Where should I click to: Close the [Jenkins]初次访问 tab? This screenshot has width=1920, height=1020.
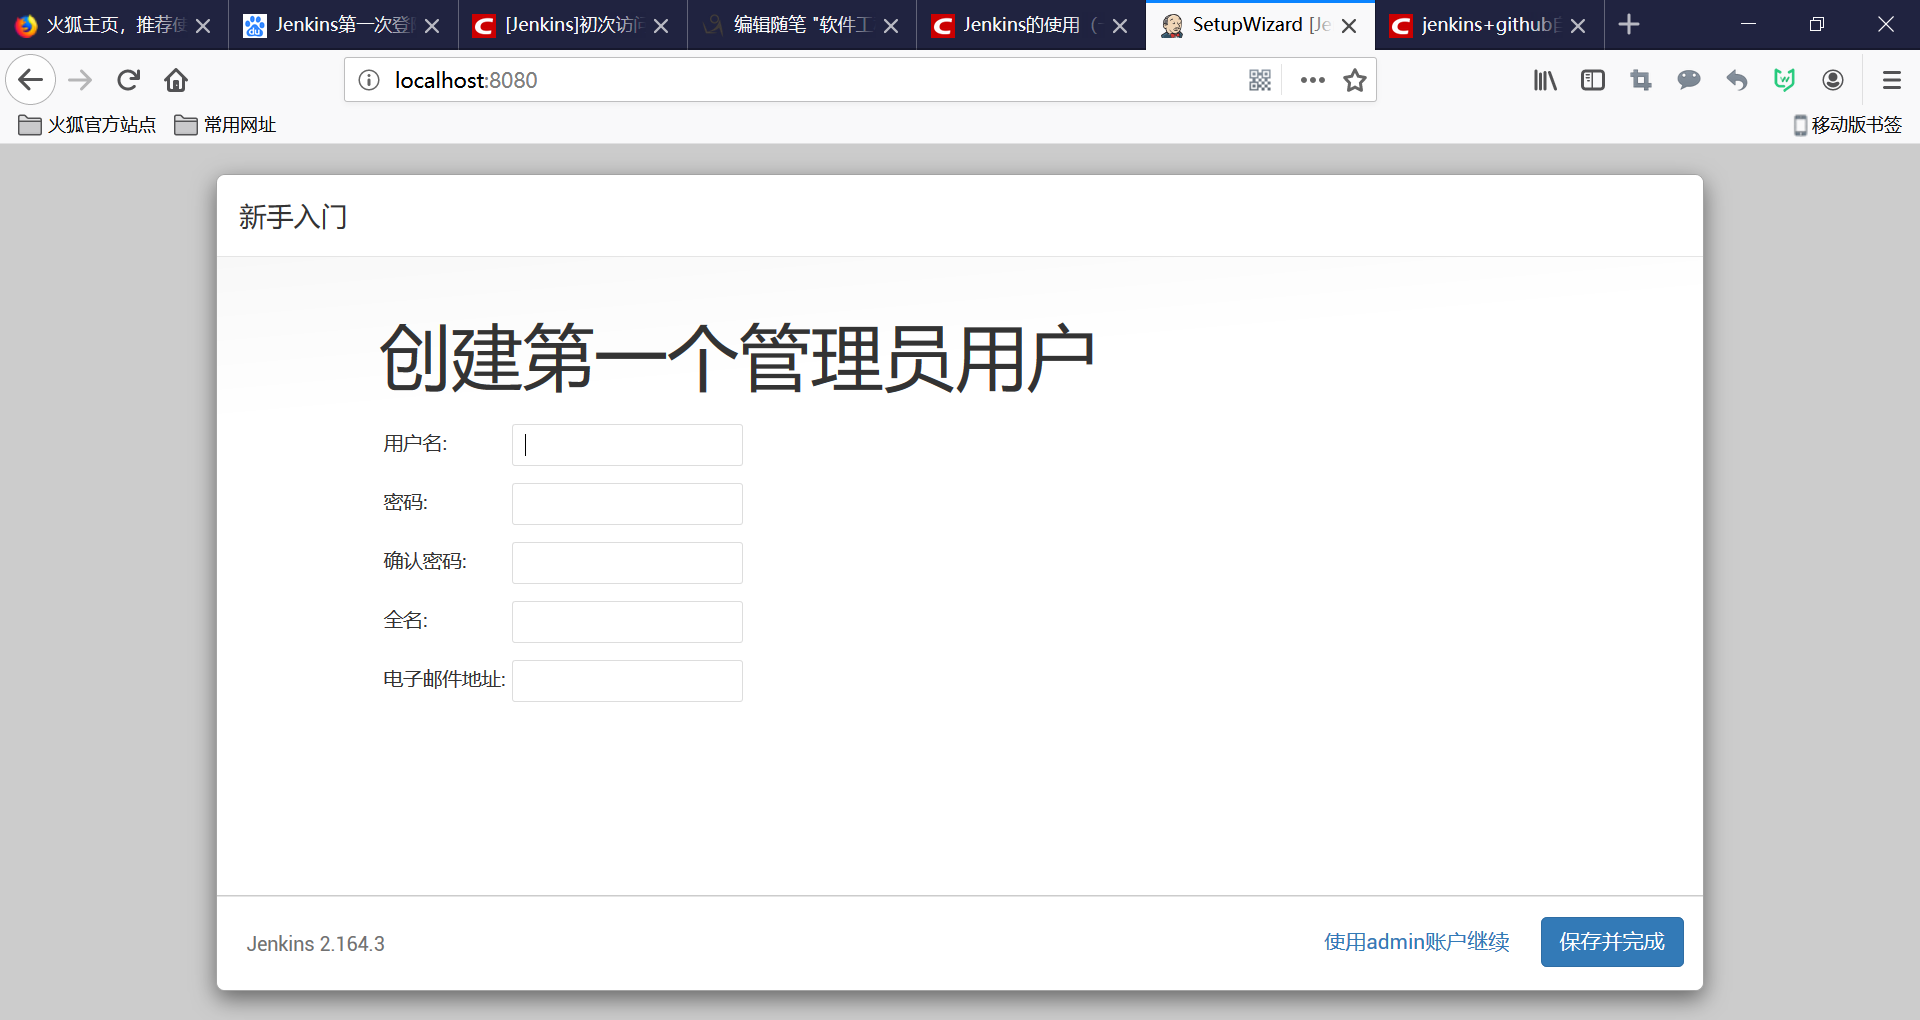tap(661, 26)
